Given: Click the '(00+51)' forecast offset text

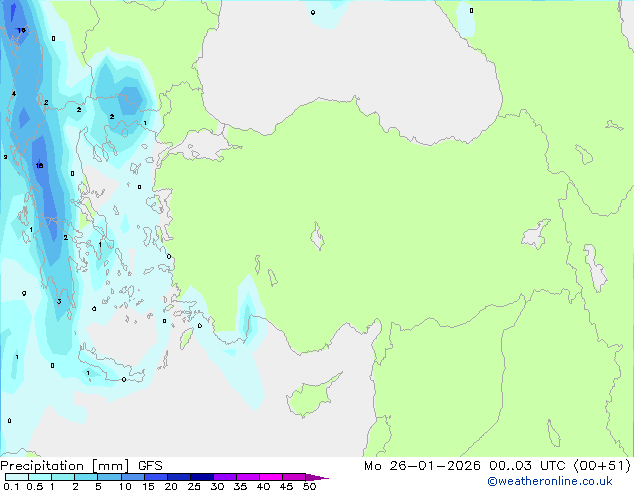Looking at the screenshot, I should (602, 466).
